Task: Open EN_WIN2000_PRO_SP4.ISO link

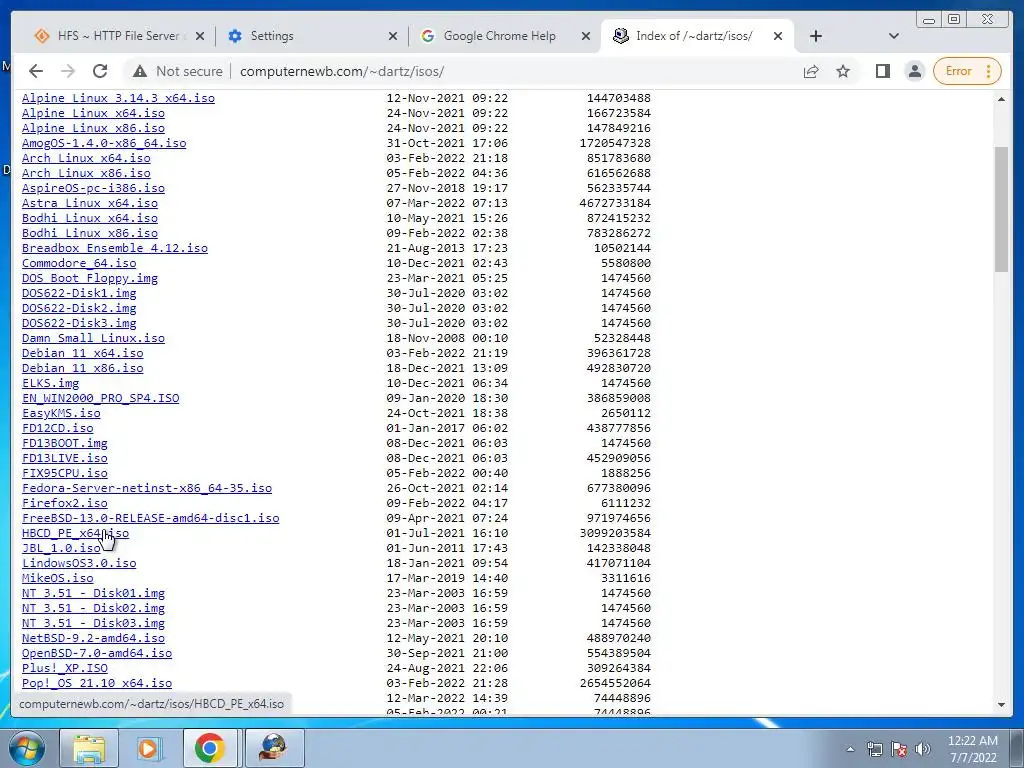Action: click(101, 398)
